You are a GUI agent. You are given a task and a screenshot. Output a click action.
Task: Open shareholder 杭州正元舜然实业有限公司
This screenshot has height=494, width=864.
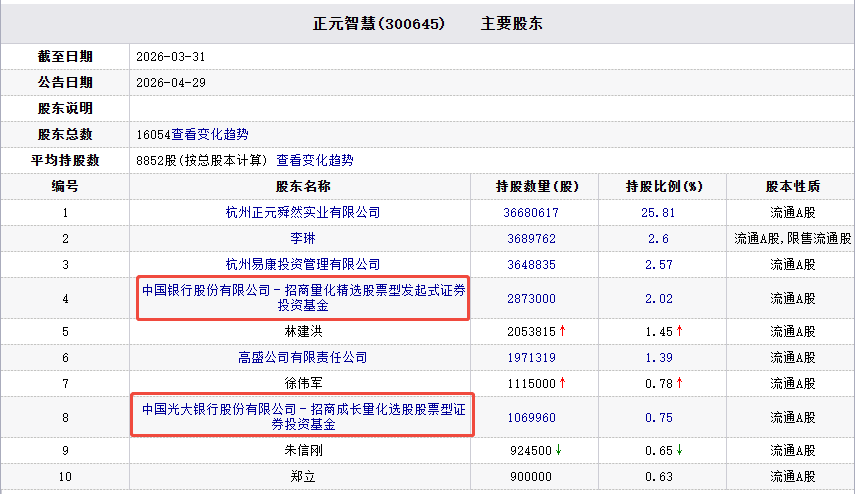(303, 213)
